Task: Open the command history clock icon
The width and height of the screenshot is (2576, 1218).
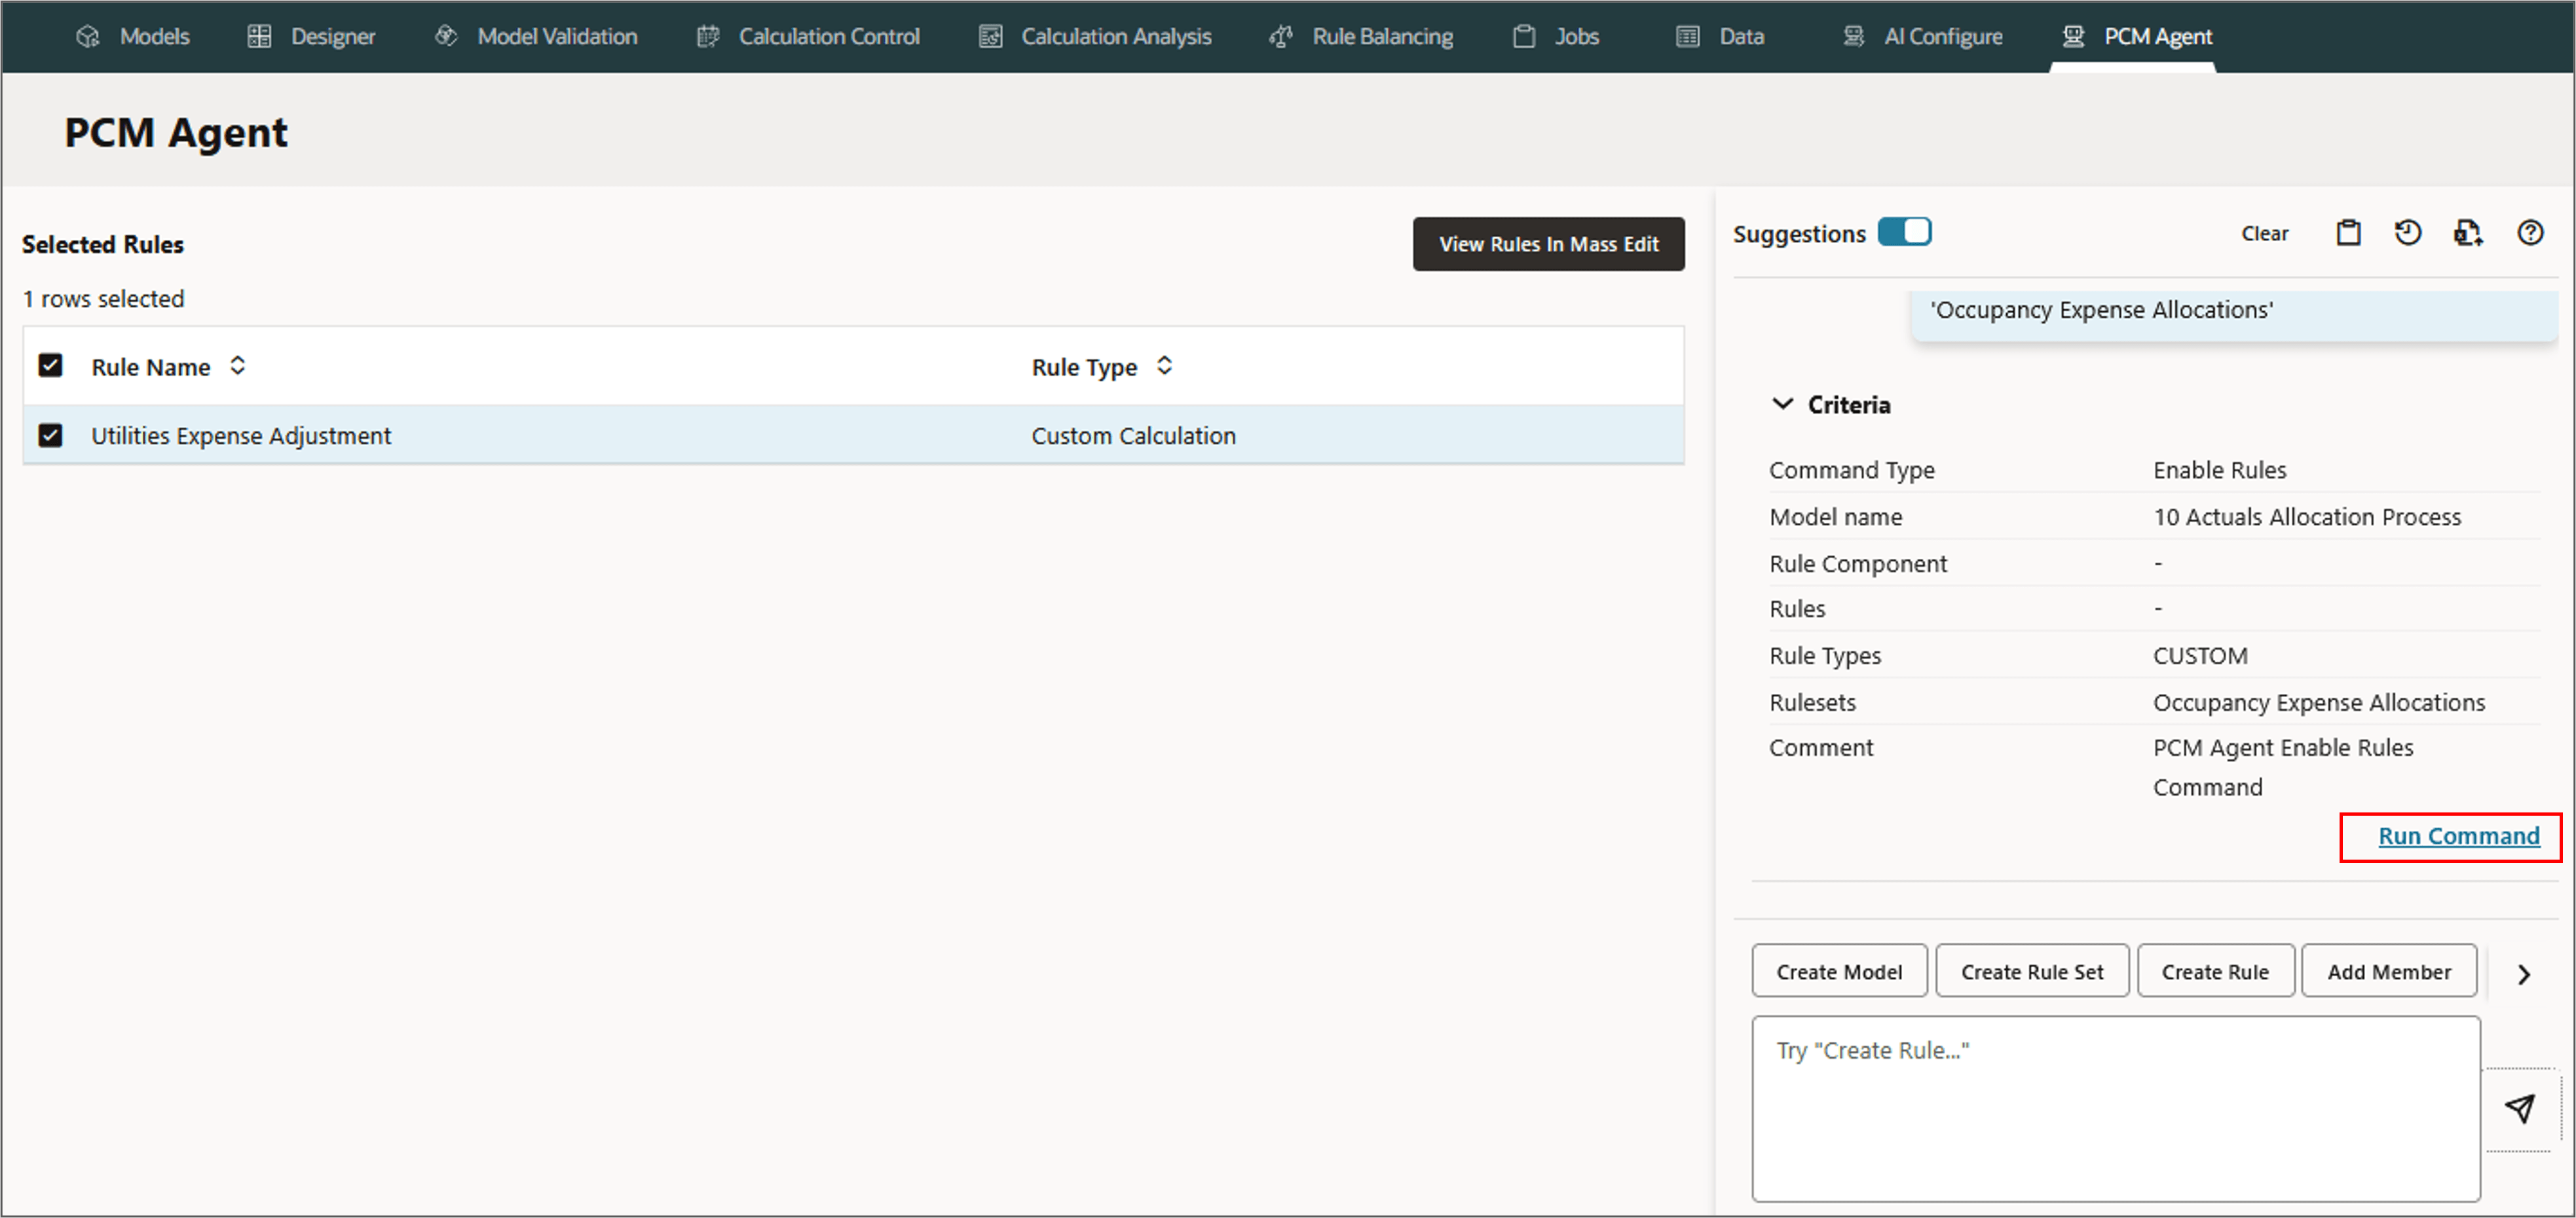Action: pos(2407,233)
